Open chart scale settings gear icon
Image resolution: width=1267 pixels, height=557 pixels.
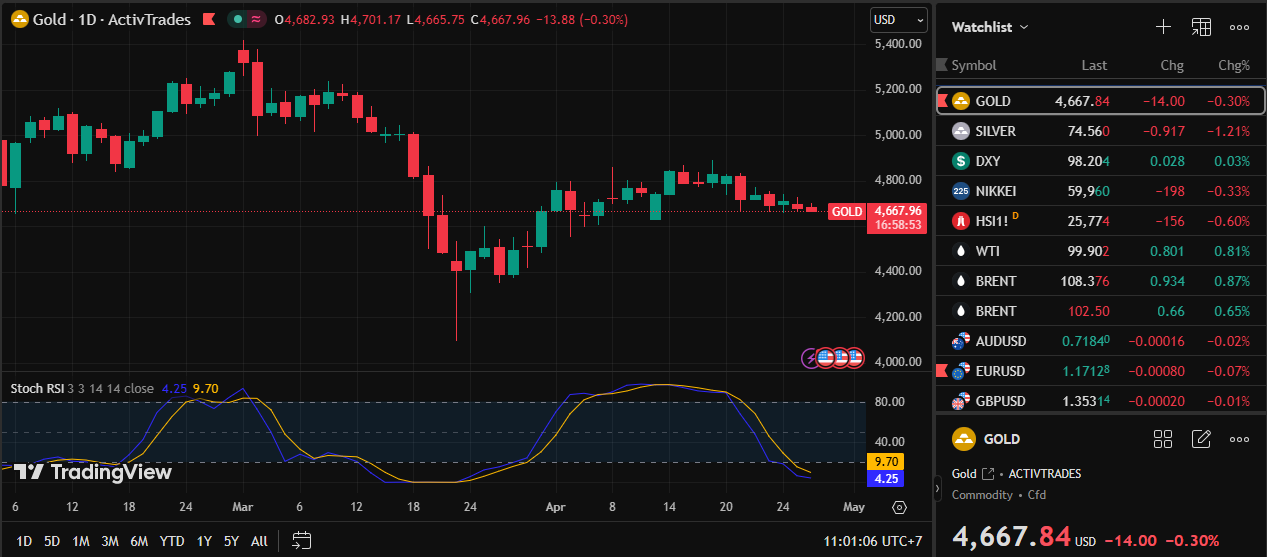coord(899,507)
